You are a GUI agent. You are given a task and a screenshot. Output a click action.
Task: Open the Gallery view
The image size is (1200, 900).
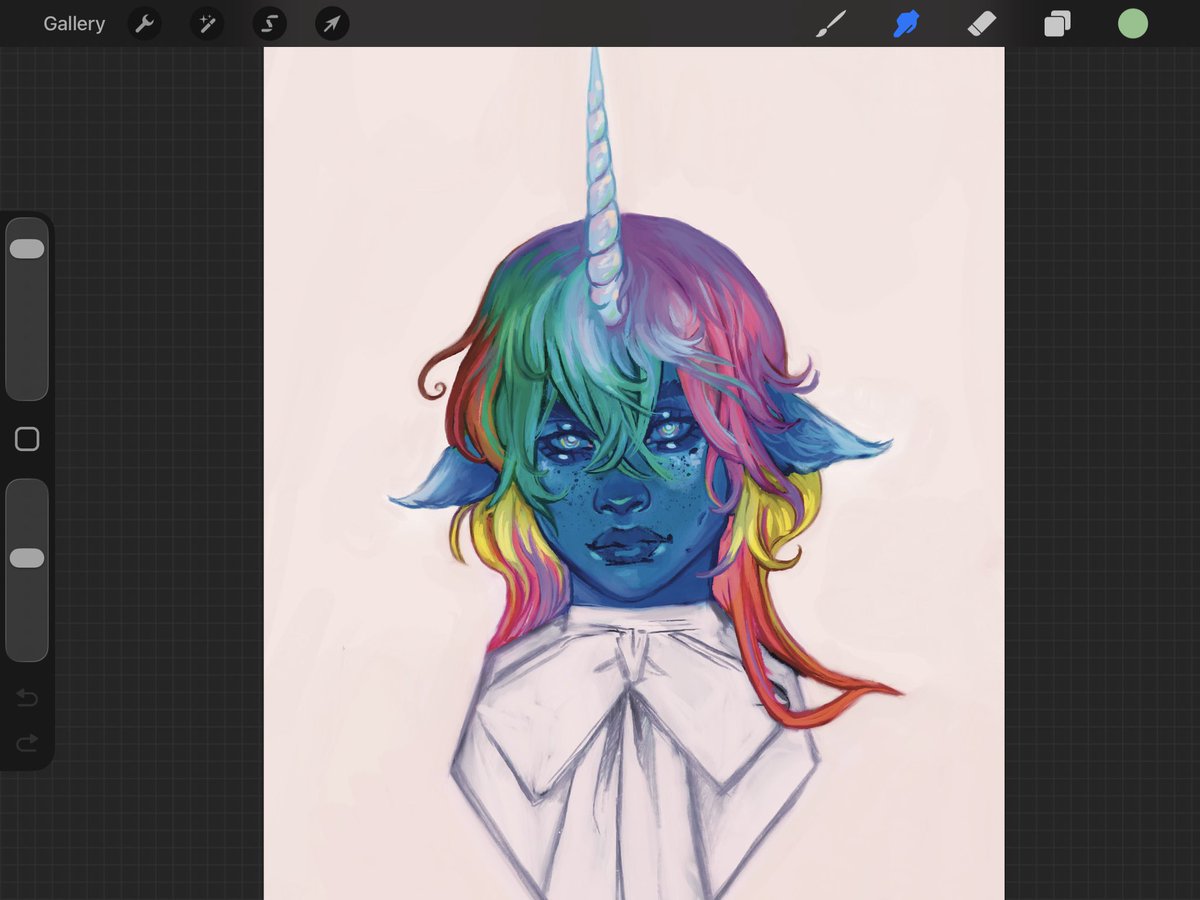click(74, 24)
